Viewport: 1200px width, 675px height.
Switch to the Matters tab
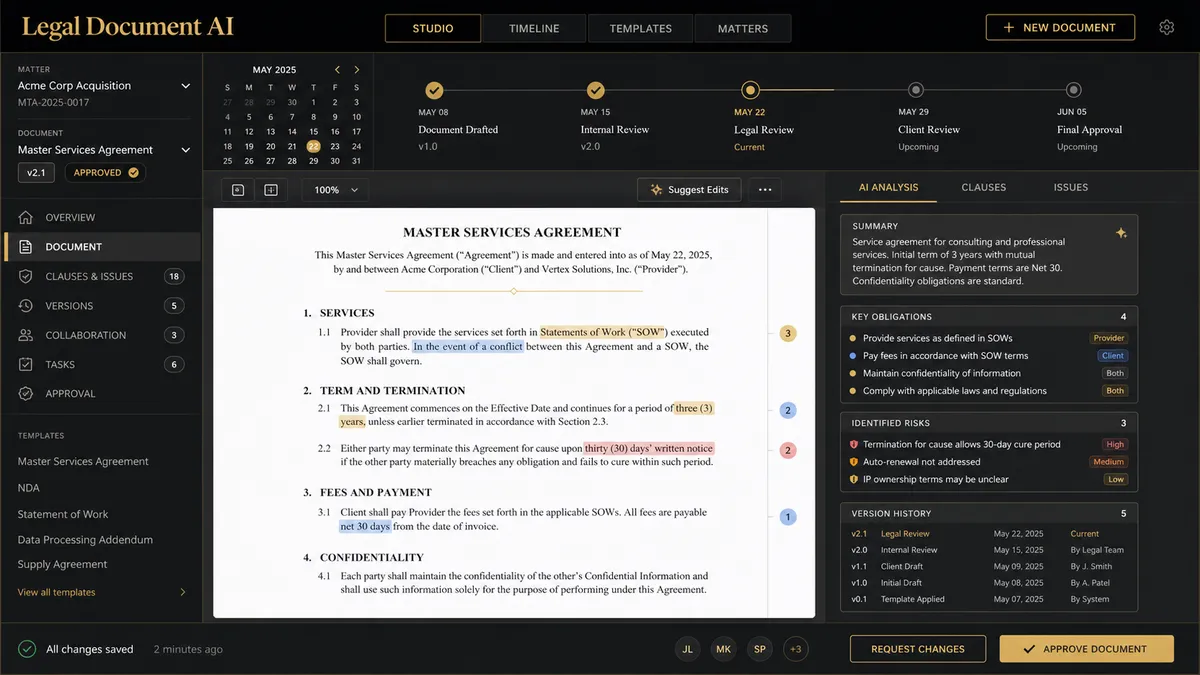click(x=743, y=28)
